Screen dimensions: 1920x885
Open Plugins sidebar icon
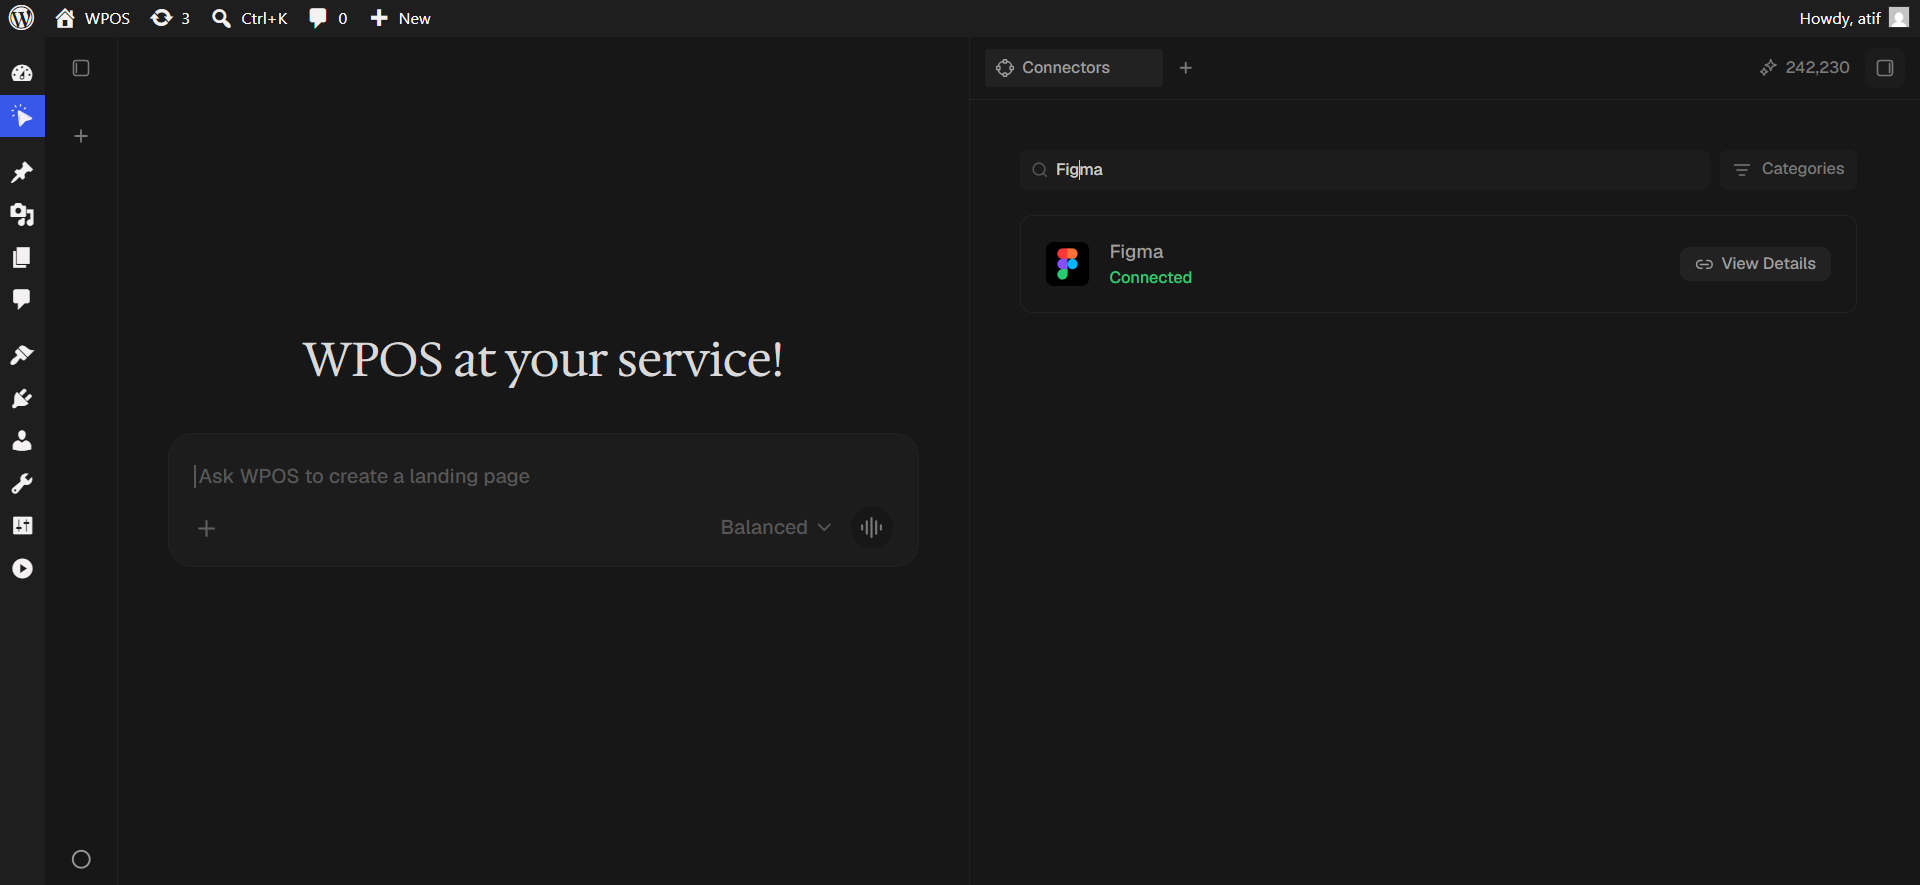point(22,399)
